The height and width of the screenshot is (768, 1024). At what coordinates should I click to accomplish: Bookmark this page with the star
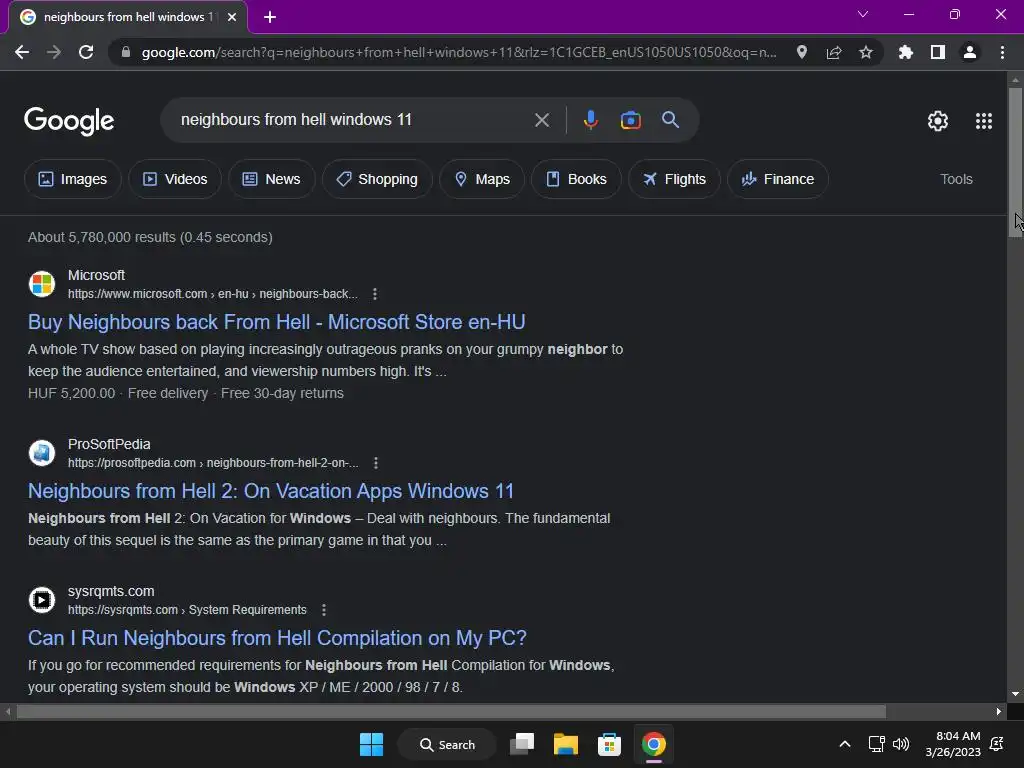tap(866, 52)
